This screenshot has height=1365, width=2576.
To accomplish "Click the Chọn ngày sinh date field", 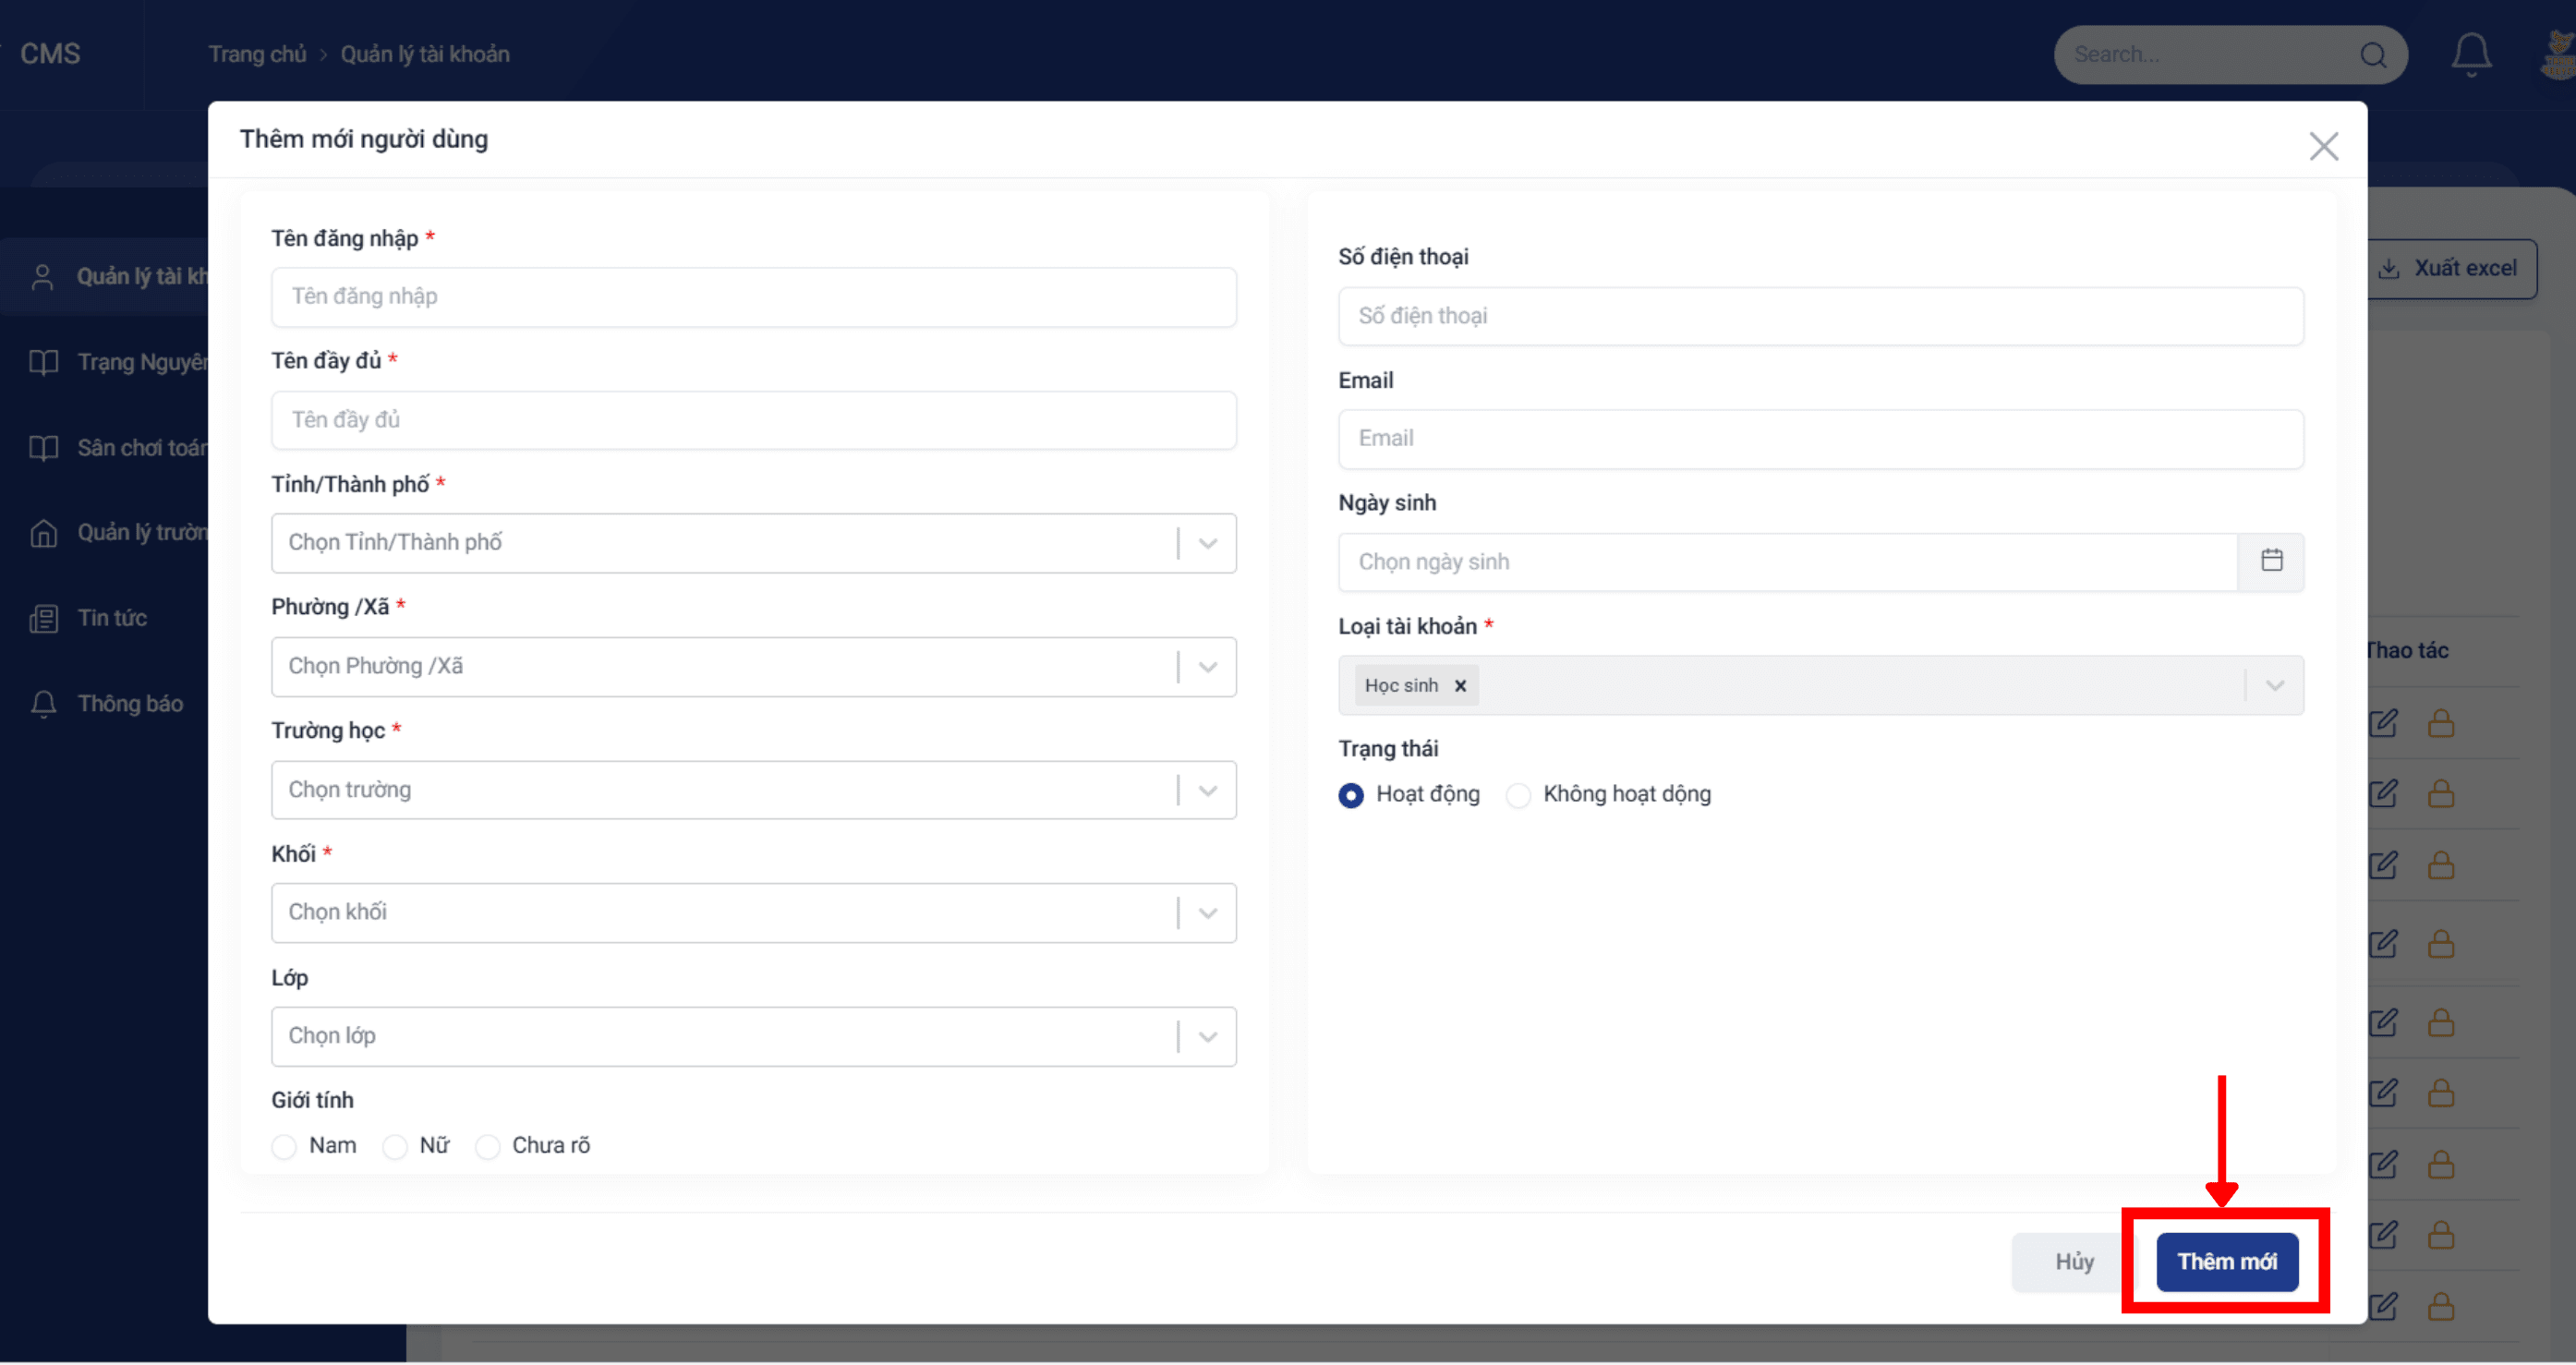I will (1788, 562).
